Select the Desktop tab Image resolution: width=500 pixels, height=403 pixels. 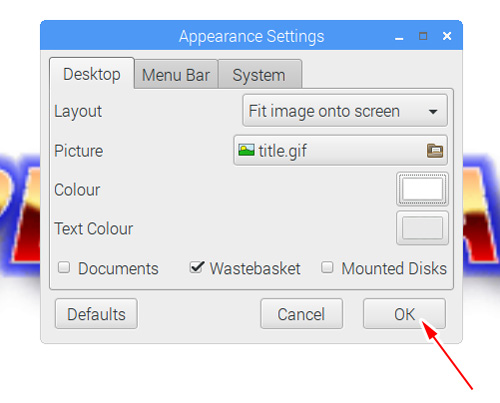pos(92,73)
